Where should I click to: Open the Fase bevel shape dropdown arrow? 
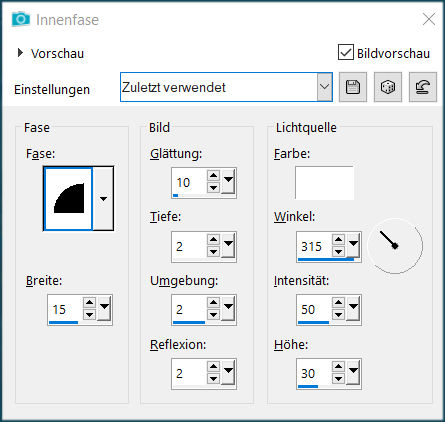103,199
